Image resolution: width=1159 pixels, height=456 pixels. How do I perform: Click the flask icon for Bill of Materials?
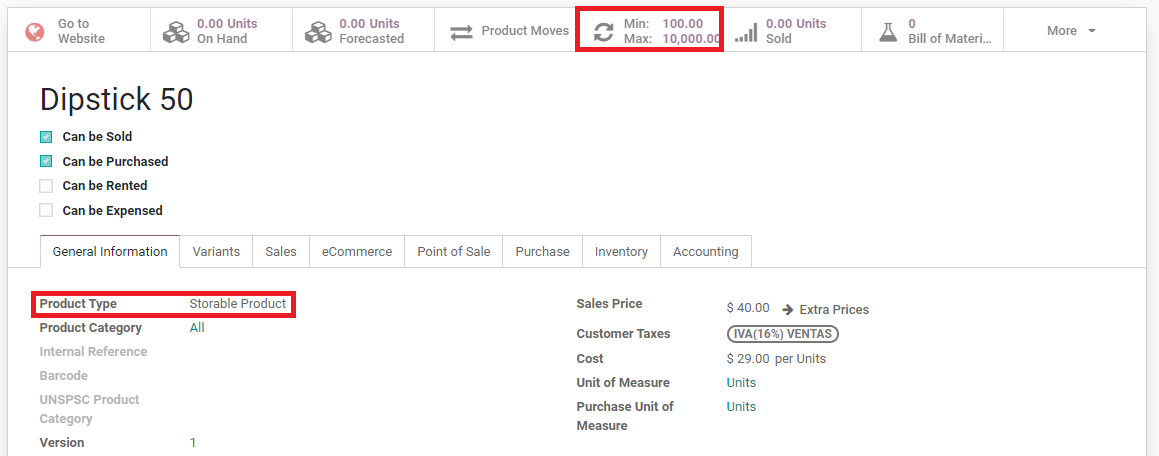pos(888,32)
